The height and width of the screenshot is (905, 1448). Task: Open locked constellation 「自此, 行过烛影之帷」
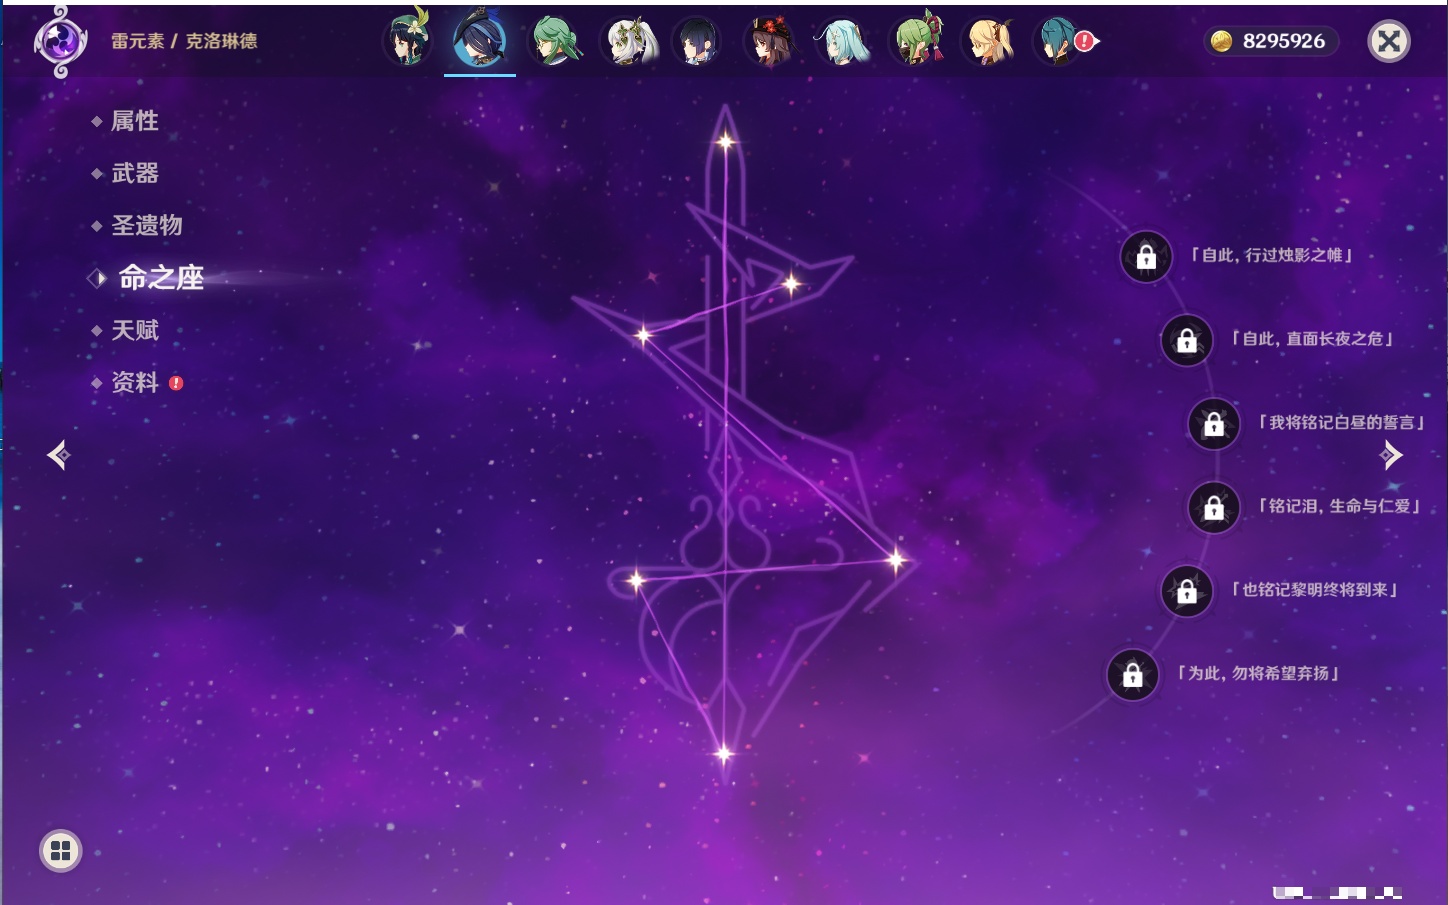pyautogui.click(x=1146, y=257)
